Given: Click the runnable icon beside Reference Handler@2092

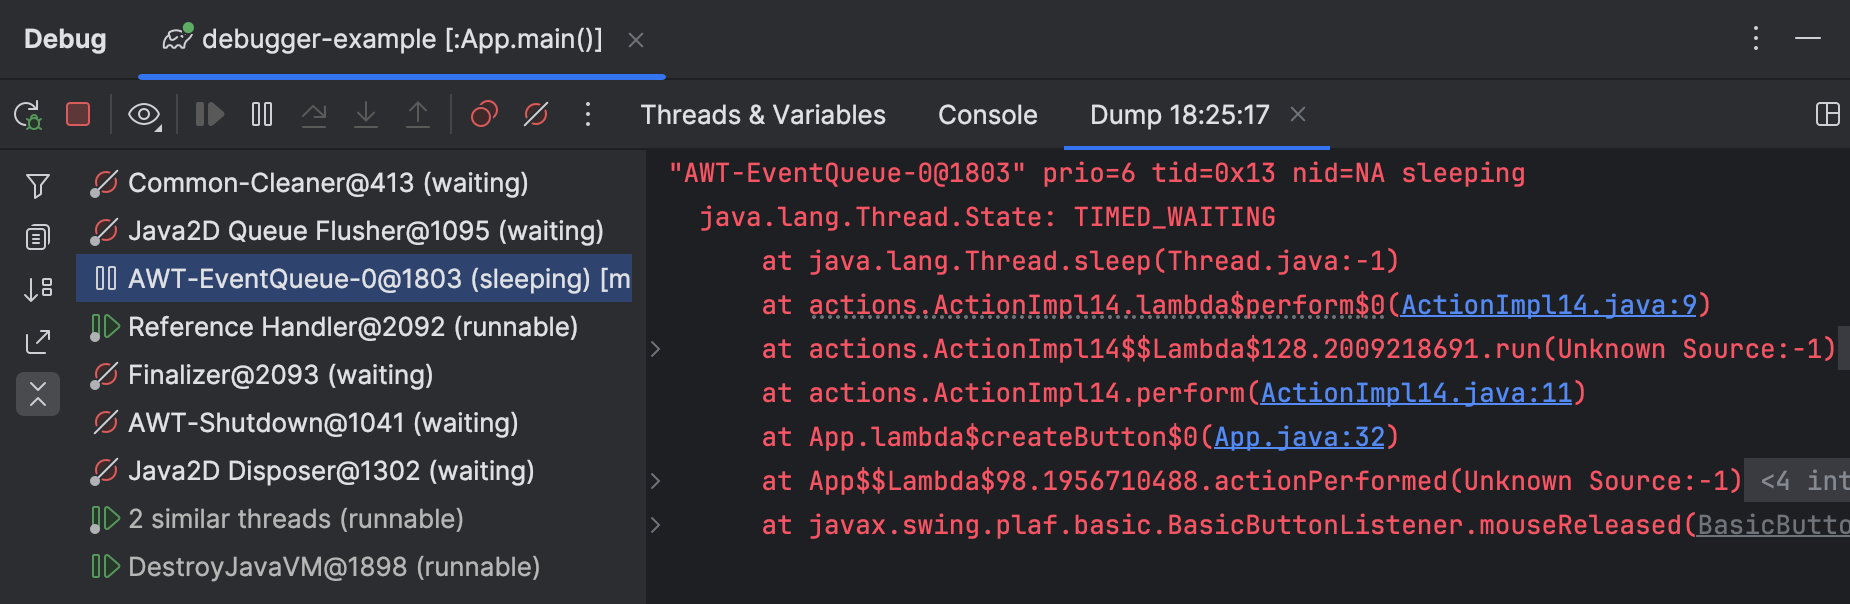Looking at the screenshot, I should coord(105,327).
